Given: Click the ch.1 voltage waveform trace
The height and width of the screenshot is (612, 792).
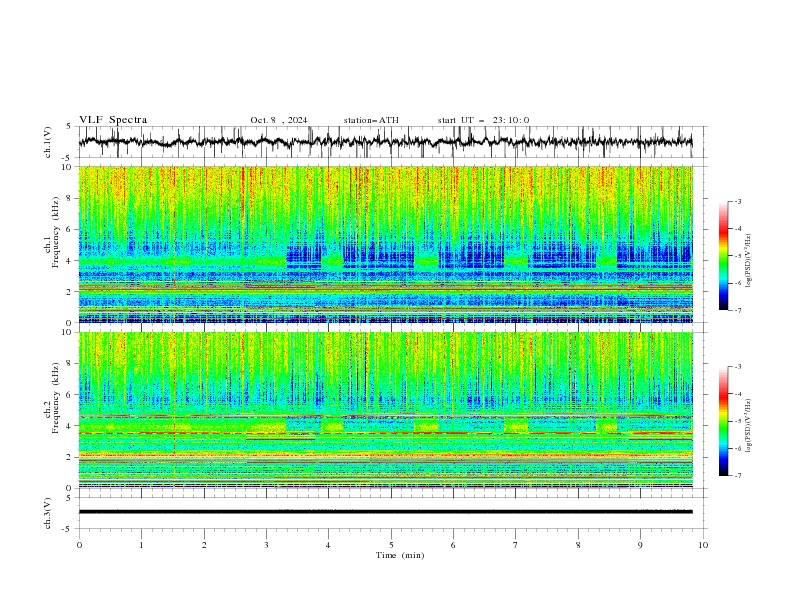Looking at the screenshot, I should pos(385,142).
